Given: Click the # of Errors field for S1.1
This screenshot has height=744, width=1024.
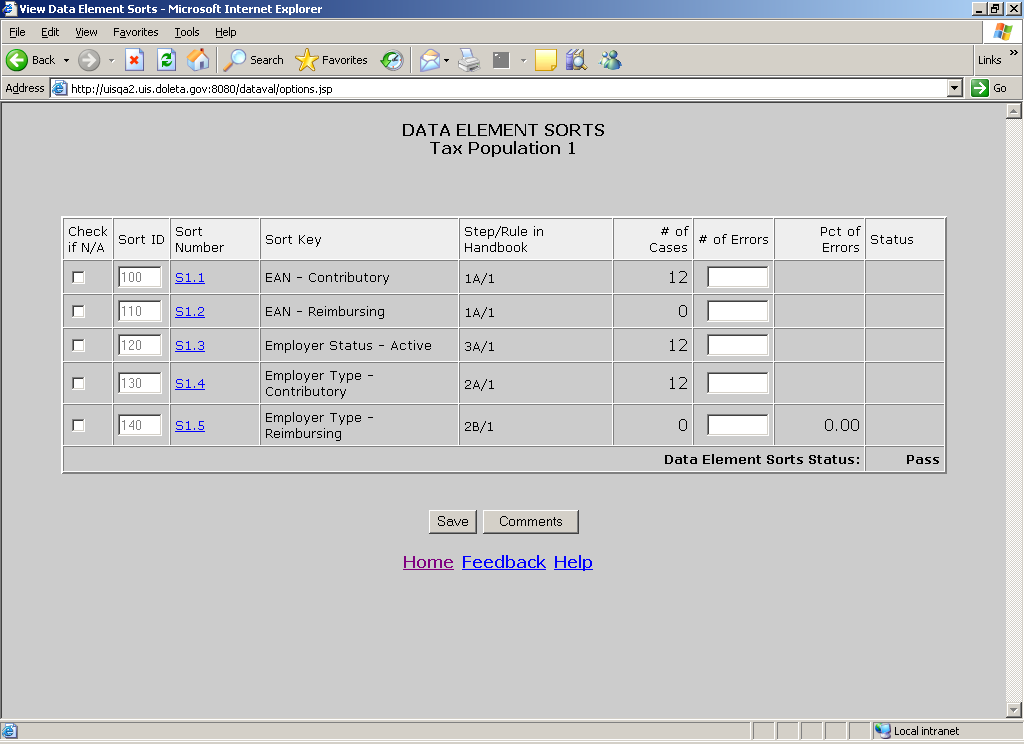Looking at the screenshot, I should pyautogui.click(x=737, y=277).
